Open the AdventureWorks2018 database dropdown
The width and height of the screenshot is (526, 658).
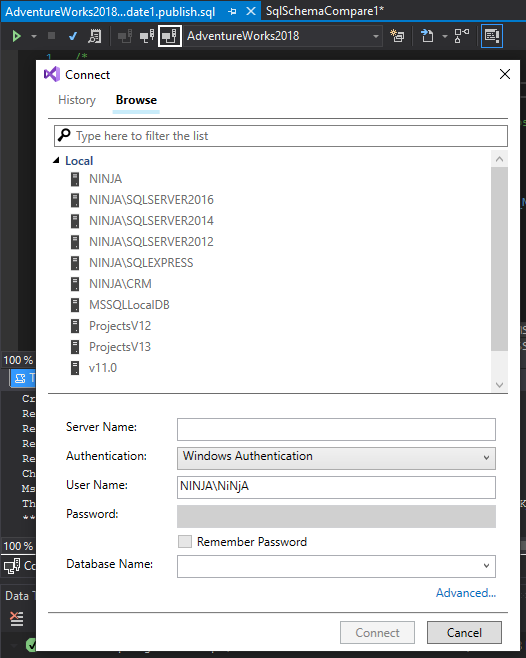click(x=376, y=37)
